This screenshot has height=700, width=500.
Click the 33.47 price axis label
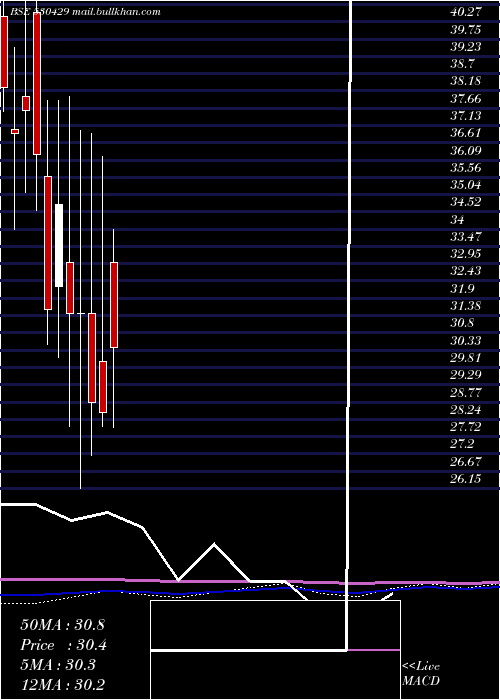tap(466, 237)
